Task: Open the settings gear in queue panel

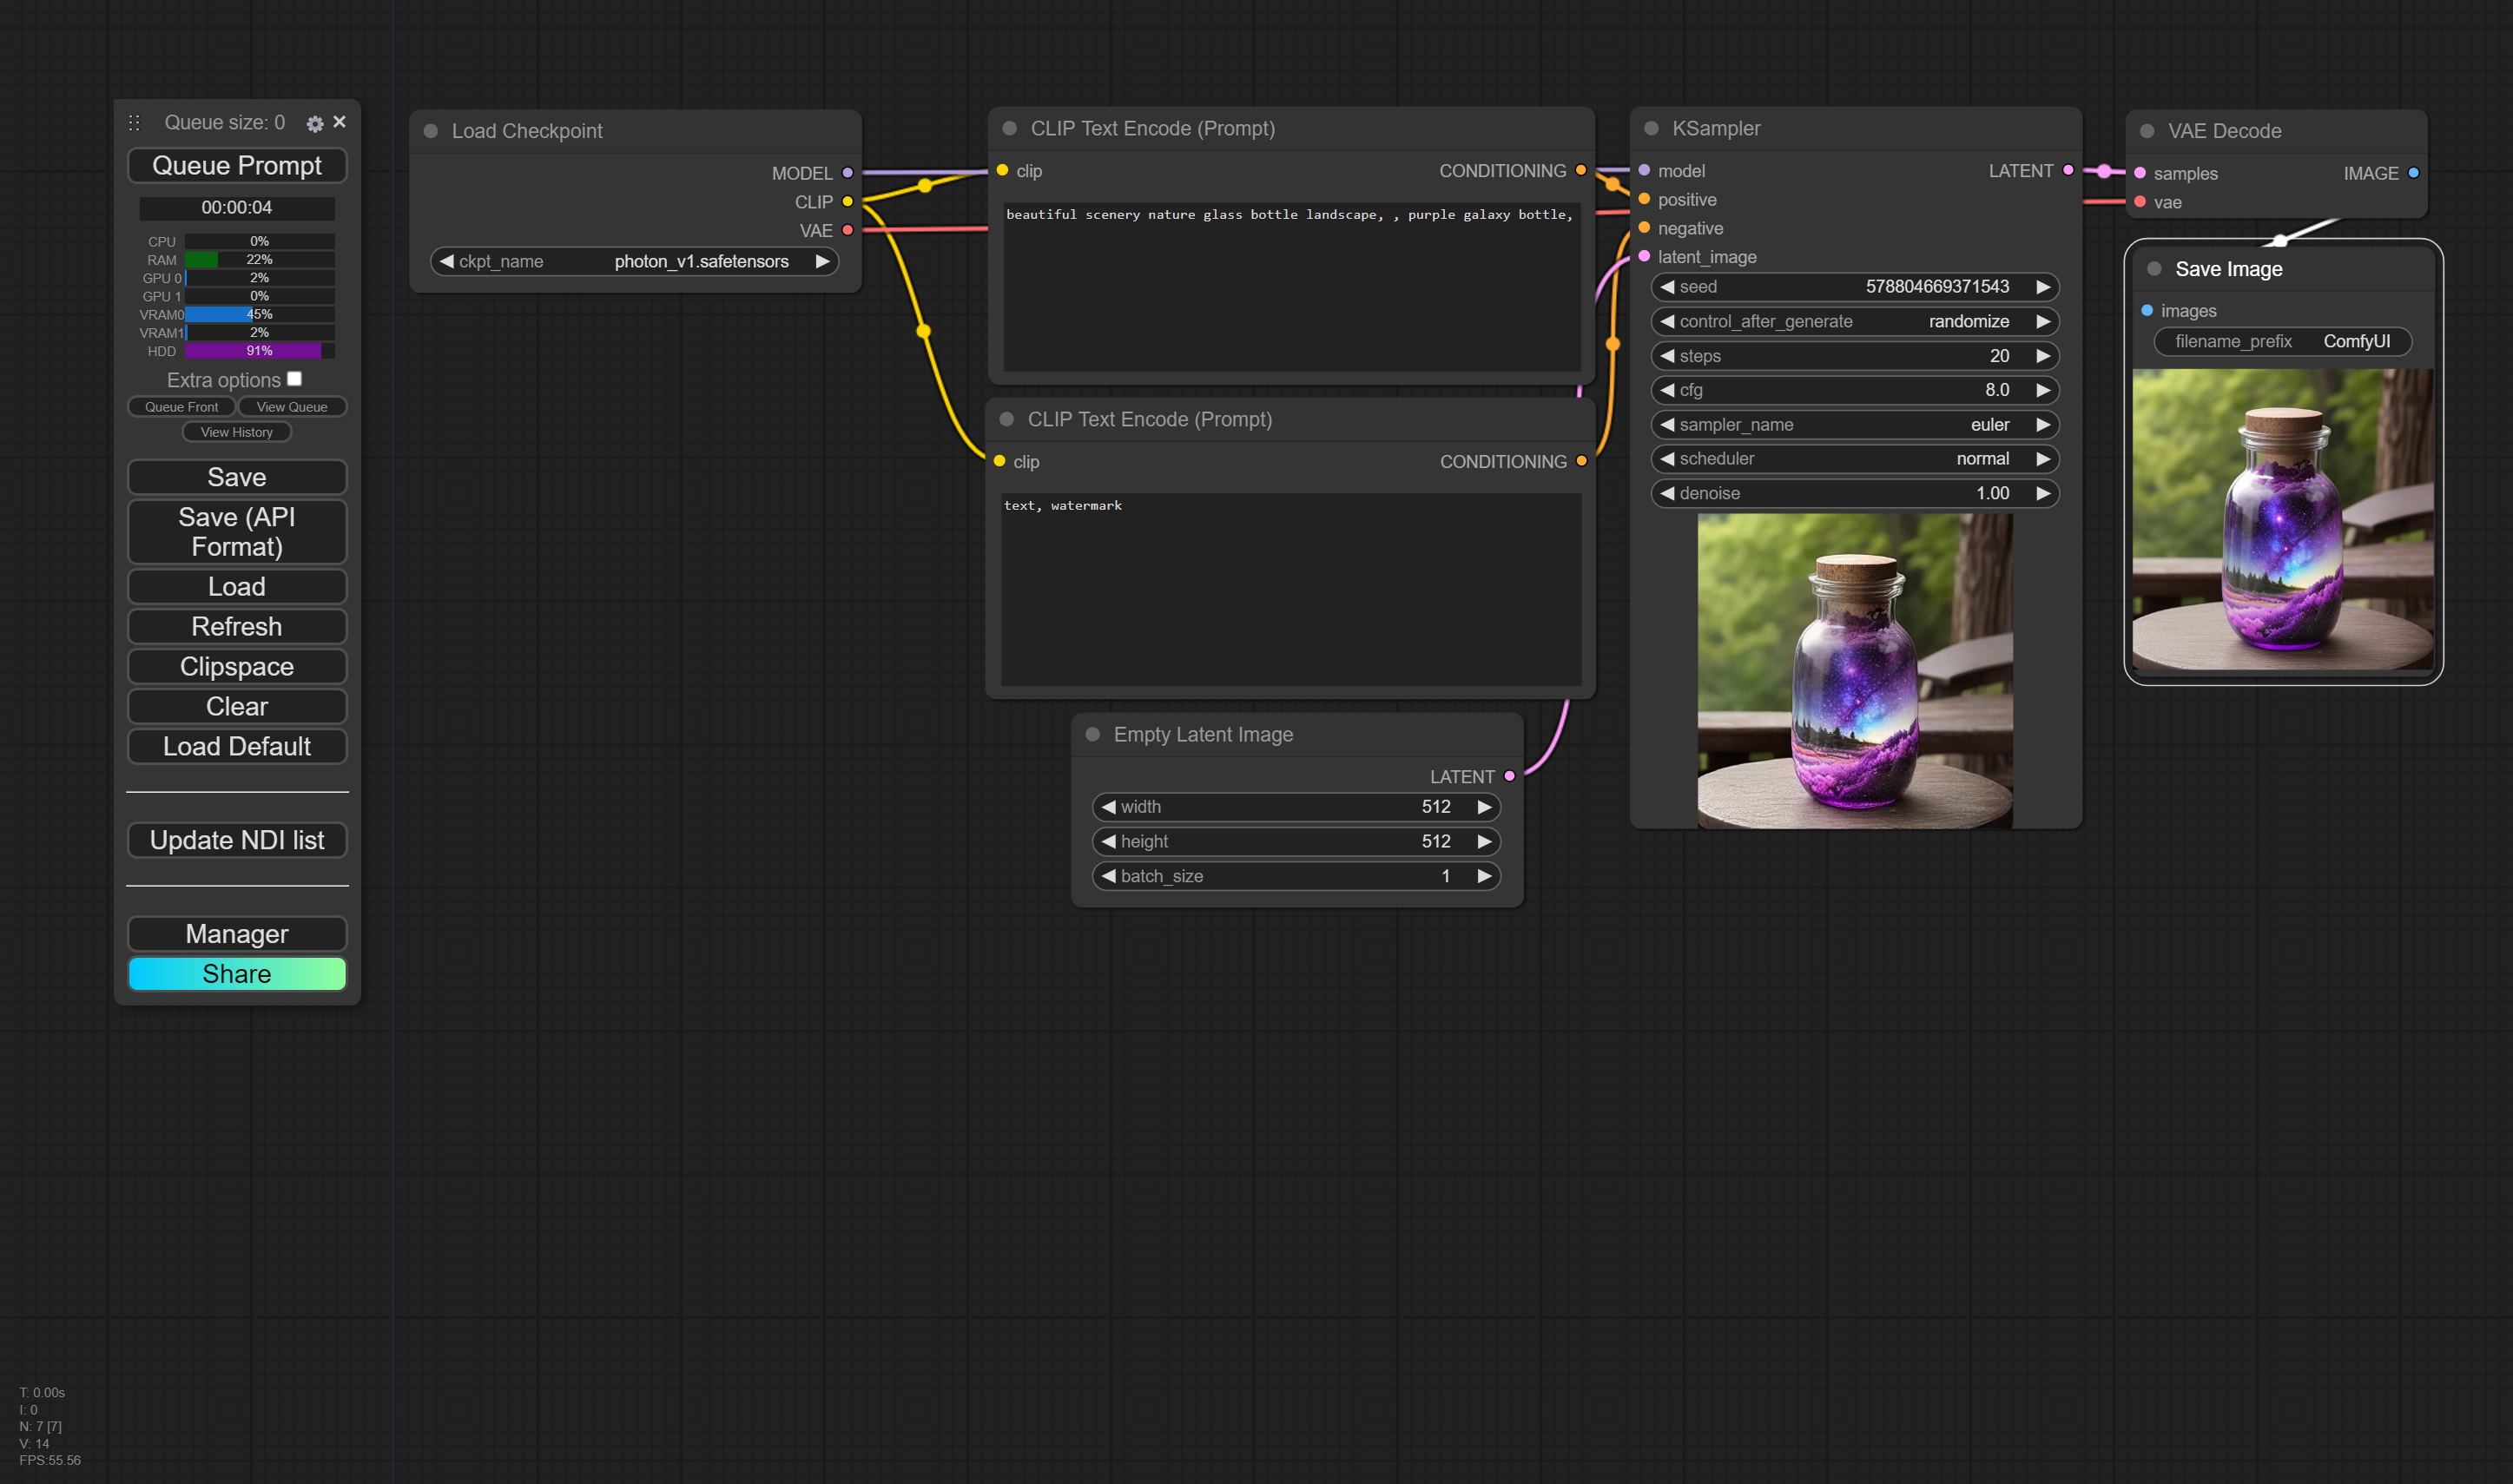Action: pyautogui.click(x=314, y=123)
